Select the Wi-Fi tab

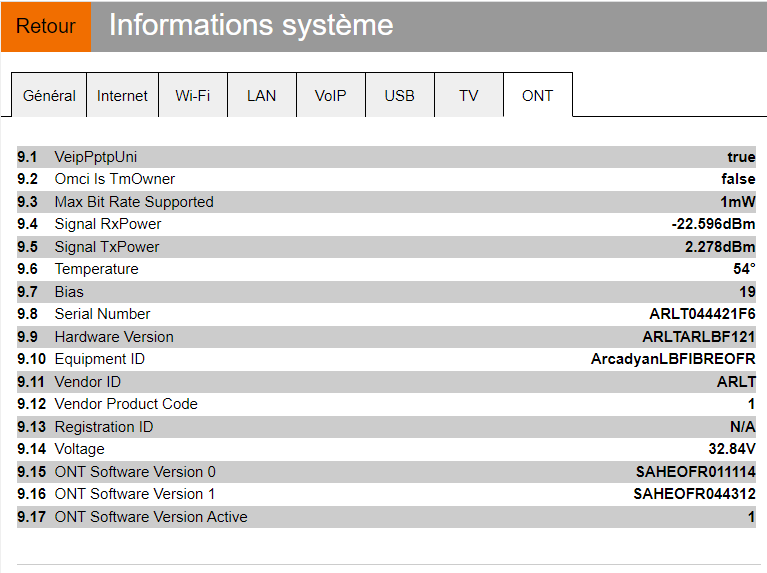tap(192, 96)
